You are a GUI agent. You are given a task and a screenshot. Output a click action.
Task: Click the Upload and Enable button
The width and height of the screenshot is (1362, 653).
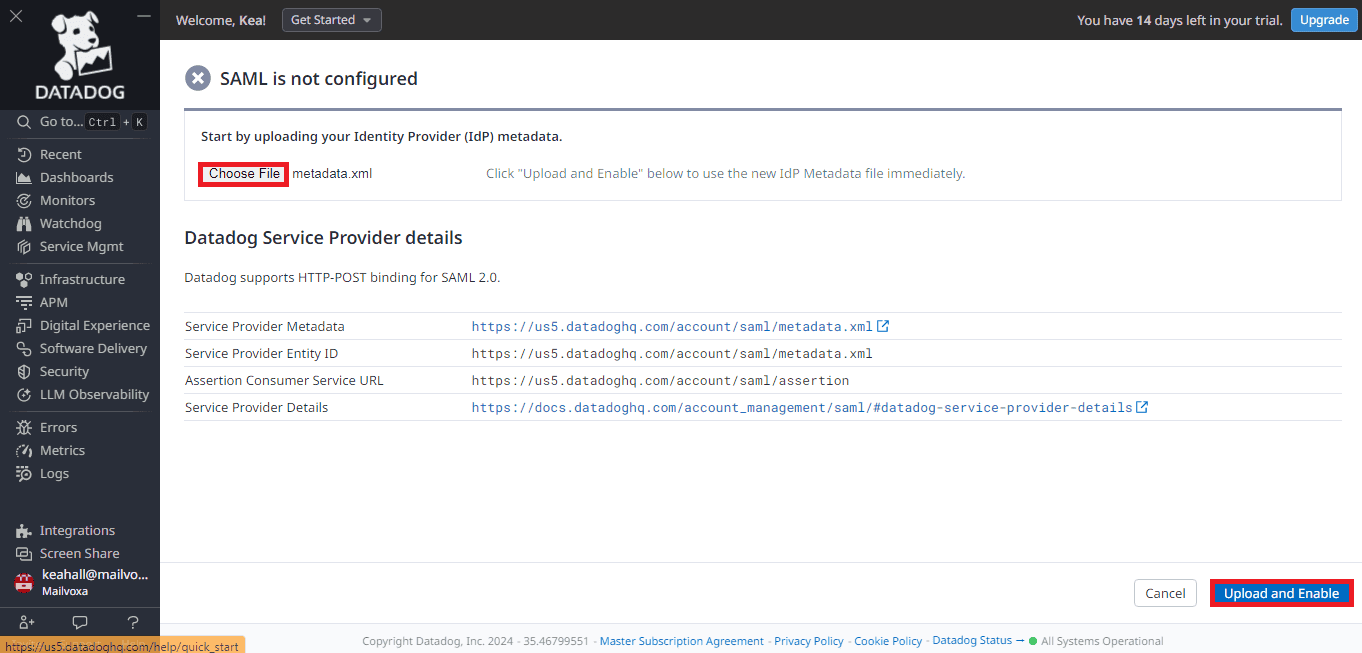1281,593
